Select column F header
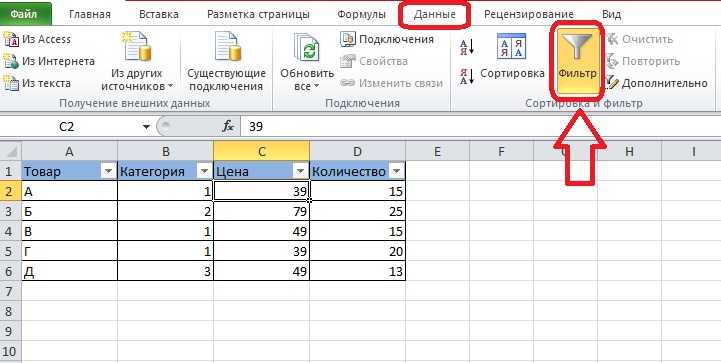The image size is (721, 363). [501, 151]
